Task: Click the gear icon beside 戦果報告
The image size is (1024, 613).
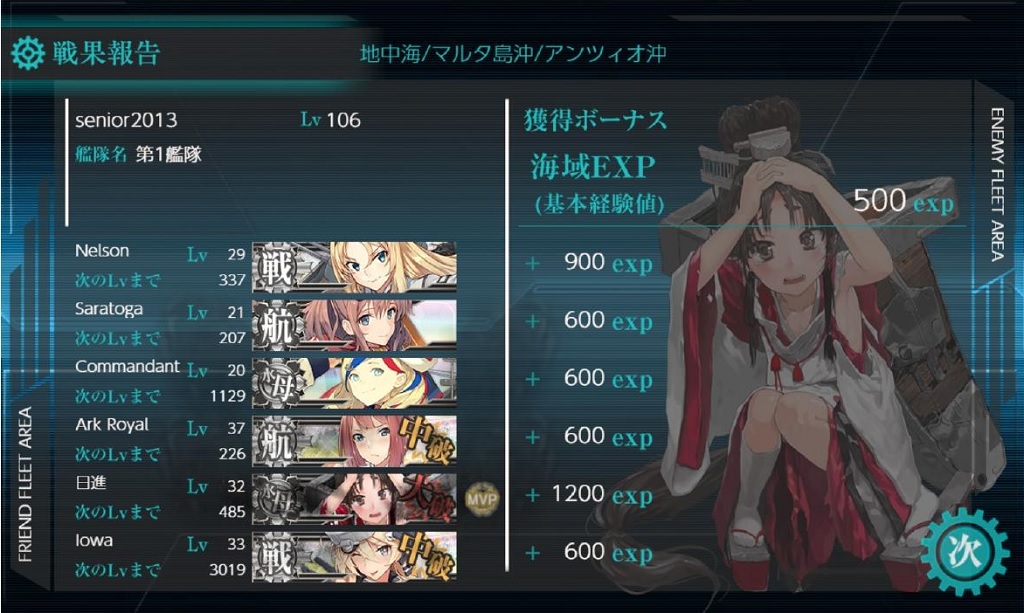Action: pos(28,54)
